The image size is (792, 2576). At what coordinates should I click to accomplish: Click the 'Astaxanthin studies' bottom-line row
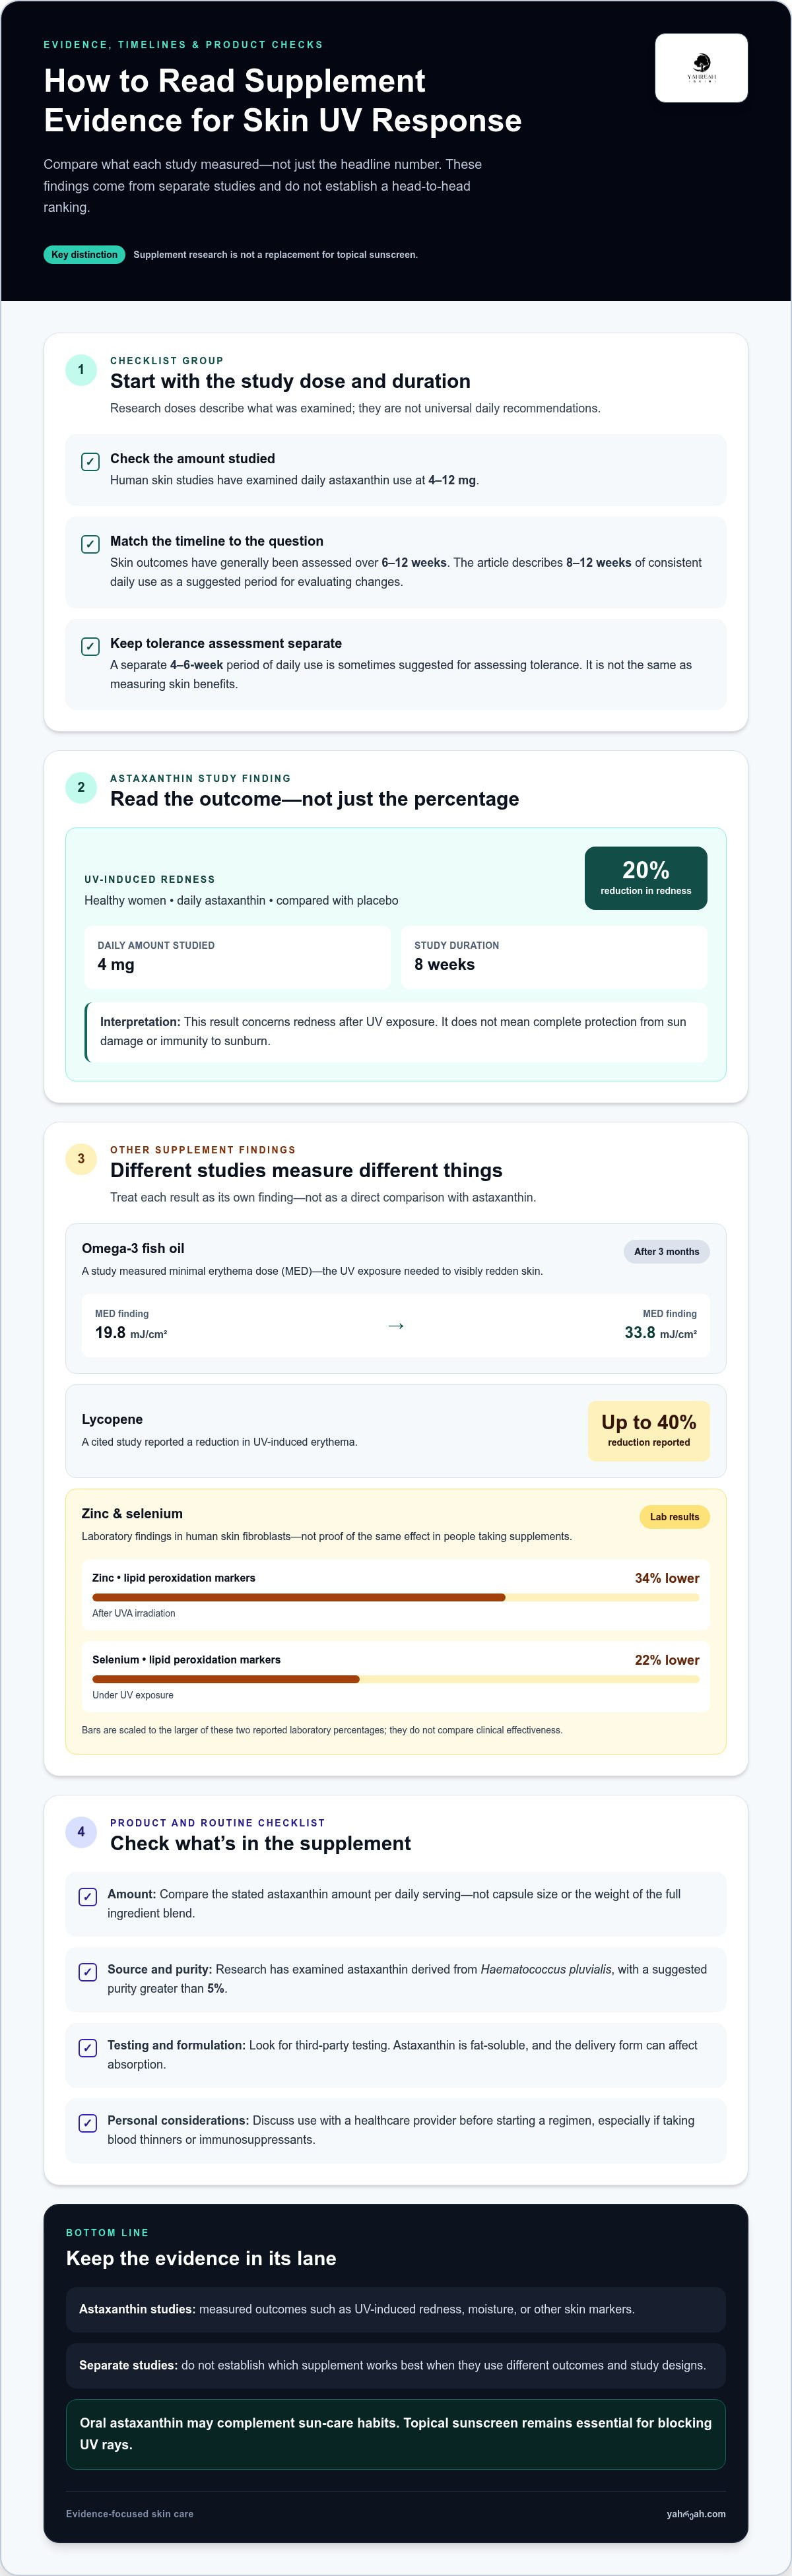point(396,2309)
